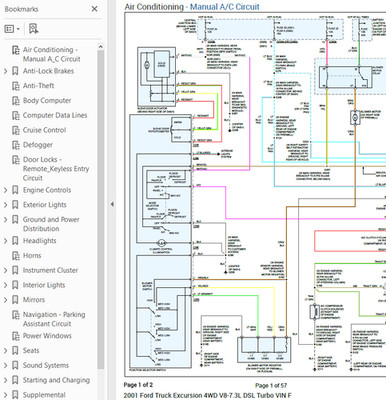Expand the Mirrors bookmark
Screen dimensions: 386x400
coord(5,300)
